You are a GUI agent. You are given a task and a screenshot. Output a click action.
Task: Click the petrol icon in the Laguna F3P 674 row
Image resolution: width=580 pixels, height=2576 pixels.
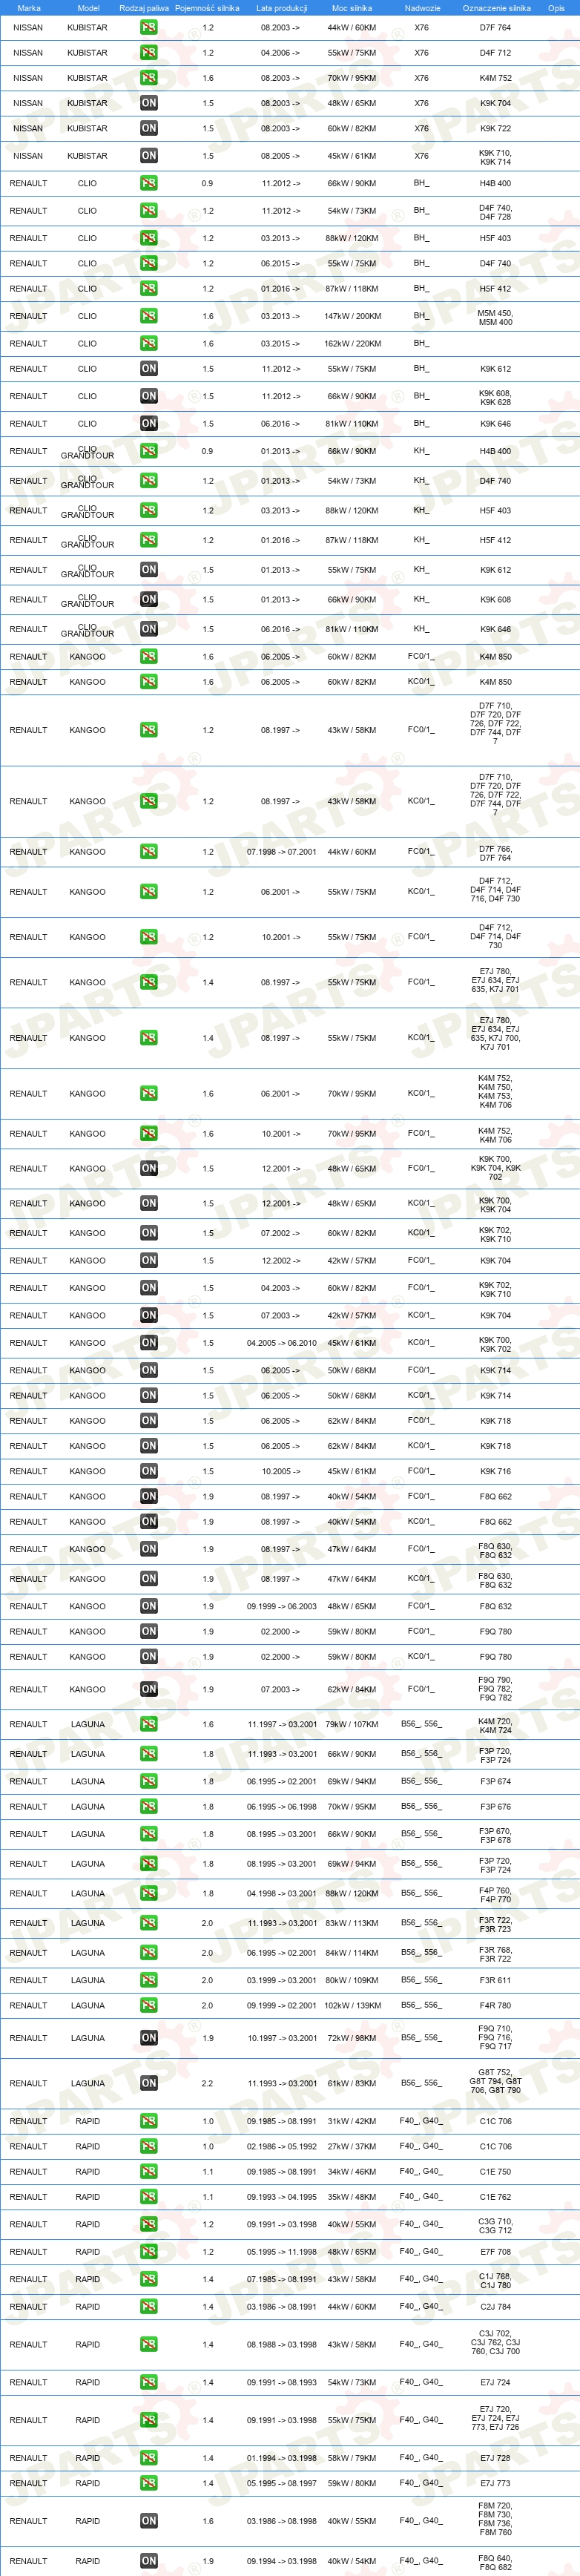(x=148, y=1781)
